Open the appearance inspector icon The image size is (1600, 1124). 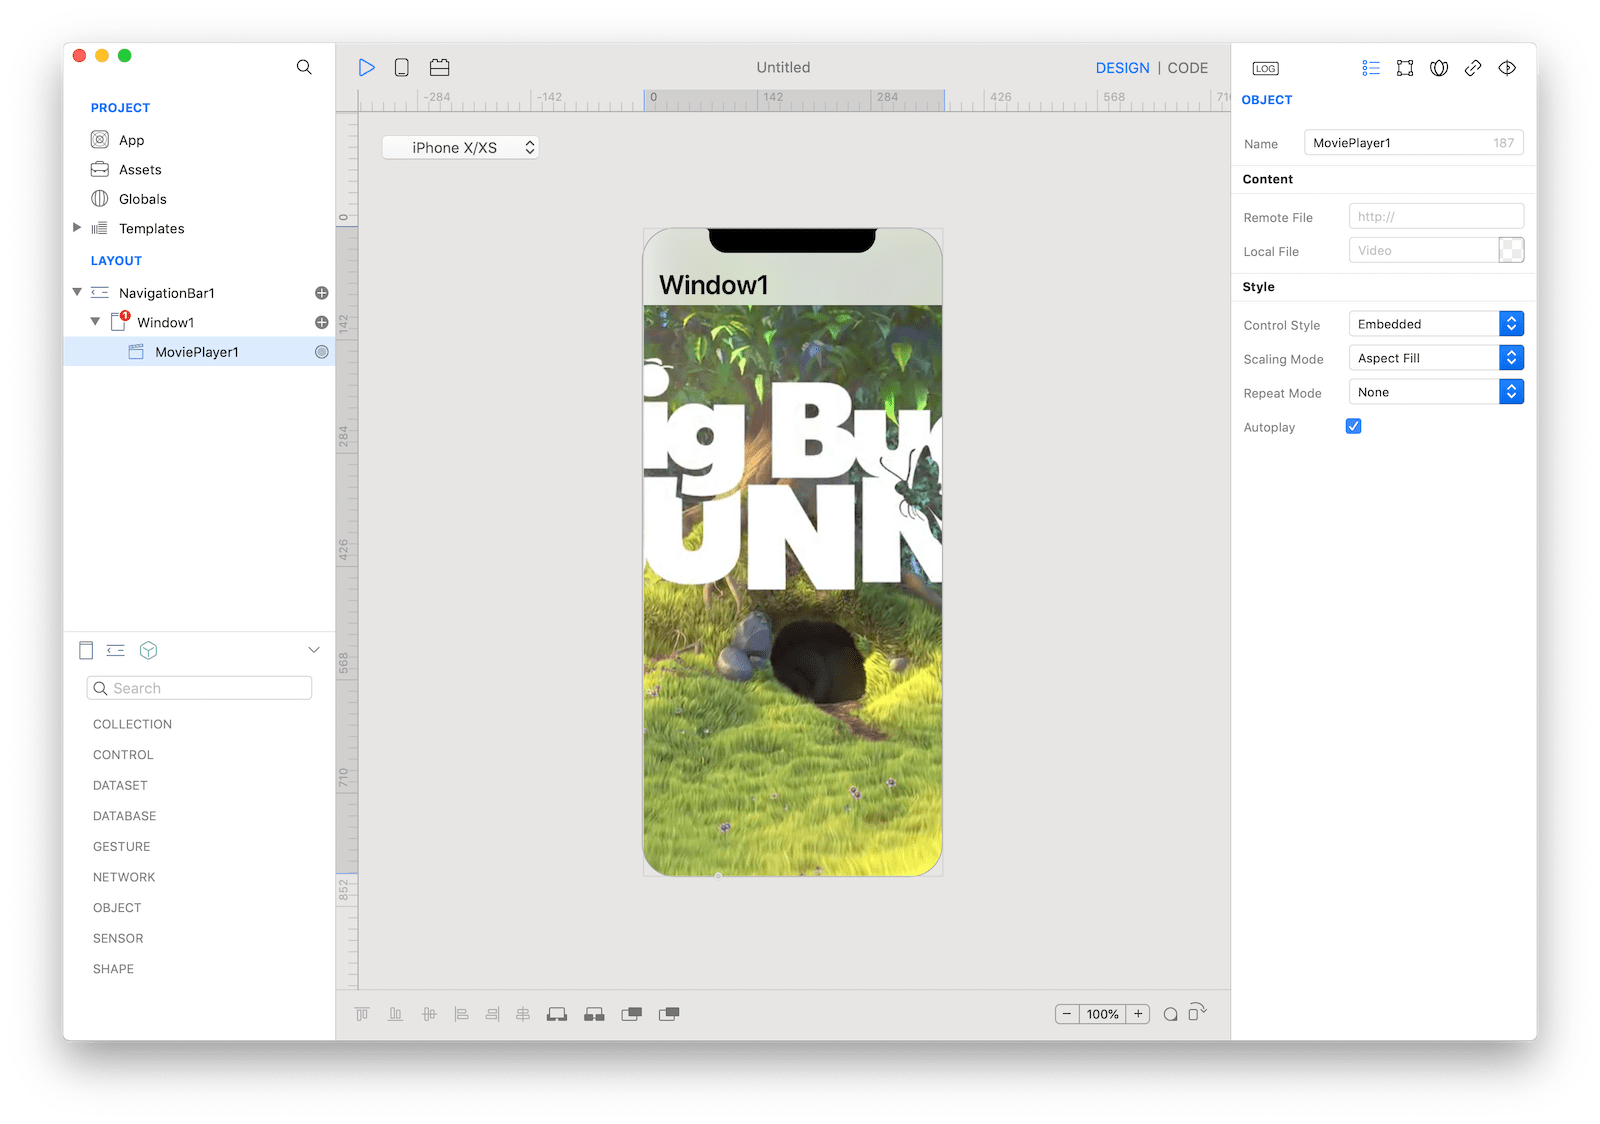1439,68
